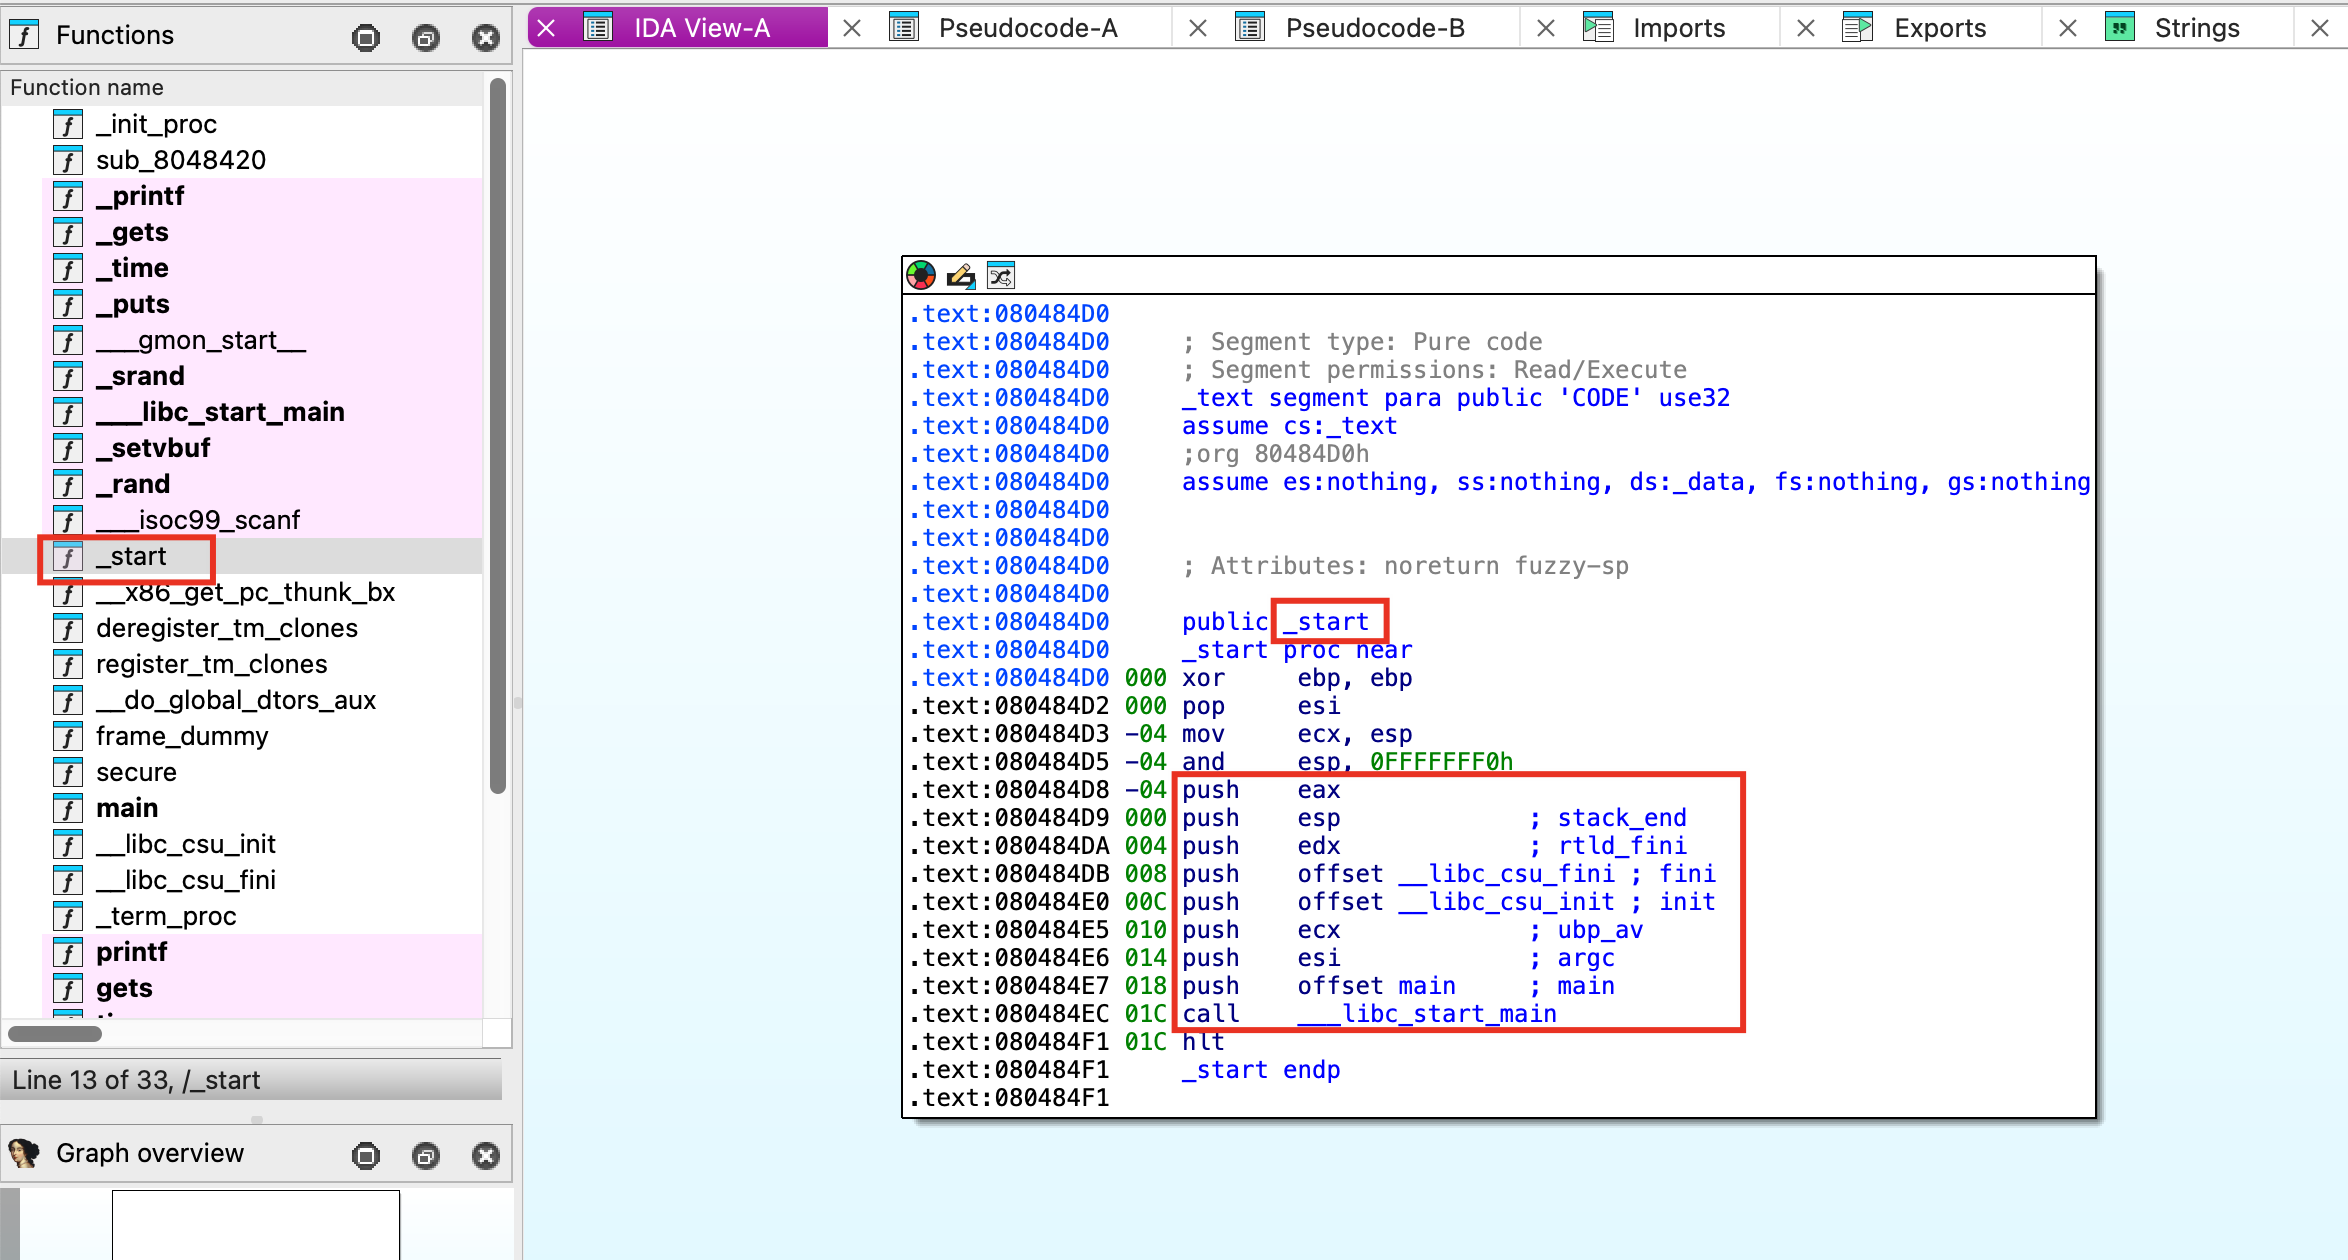Select the main function entry

(244, 808)
